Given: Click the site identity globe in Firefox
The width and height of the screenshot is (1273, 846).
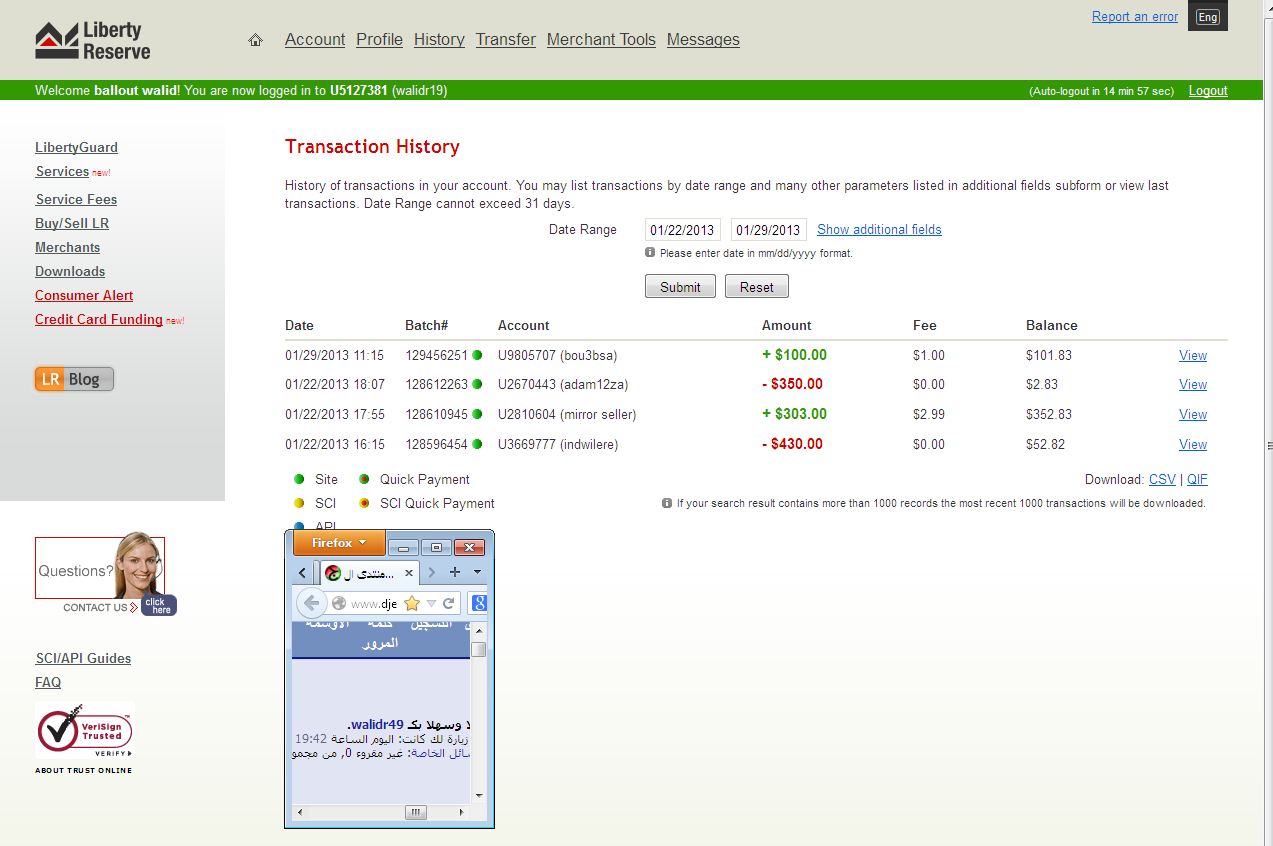Looking at the screenshot, I should pyautogui.click(x=339, y=603).
